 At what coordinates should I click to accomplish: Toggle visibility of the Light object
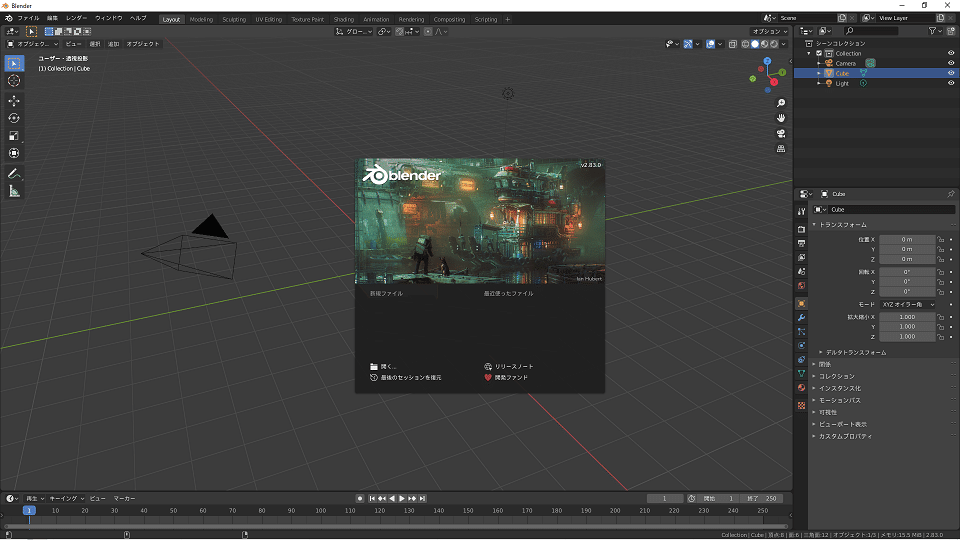point(951,83)
